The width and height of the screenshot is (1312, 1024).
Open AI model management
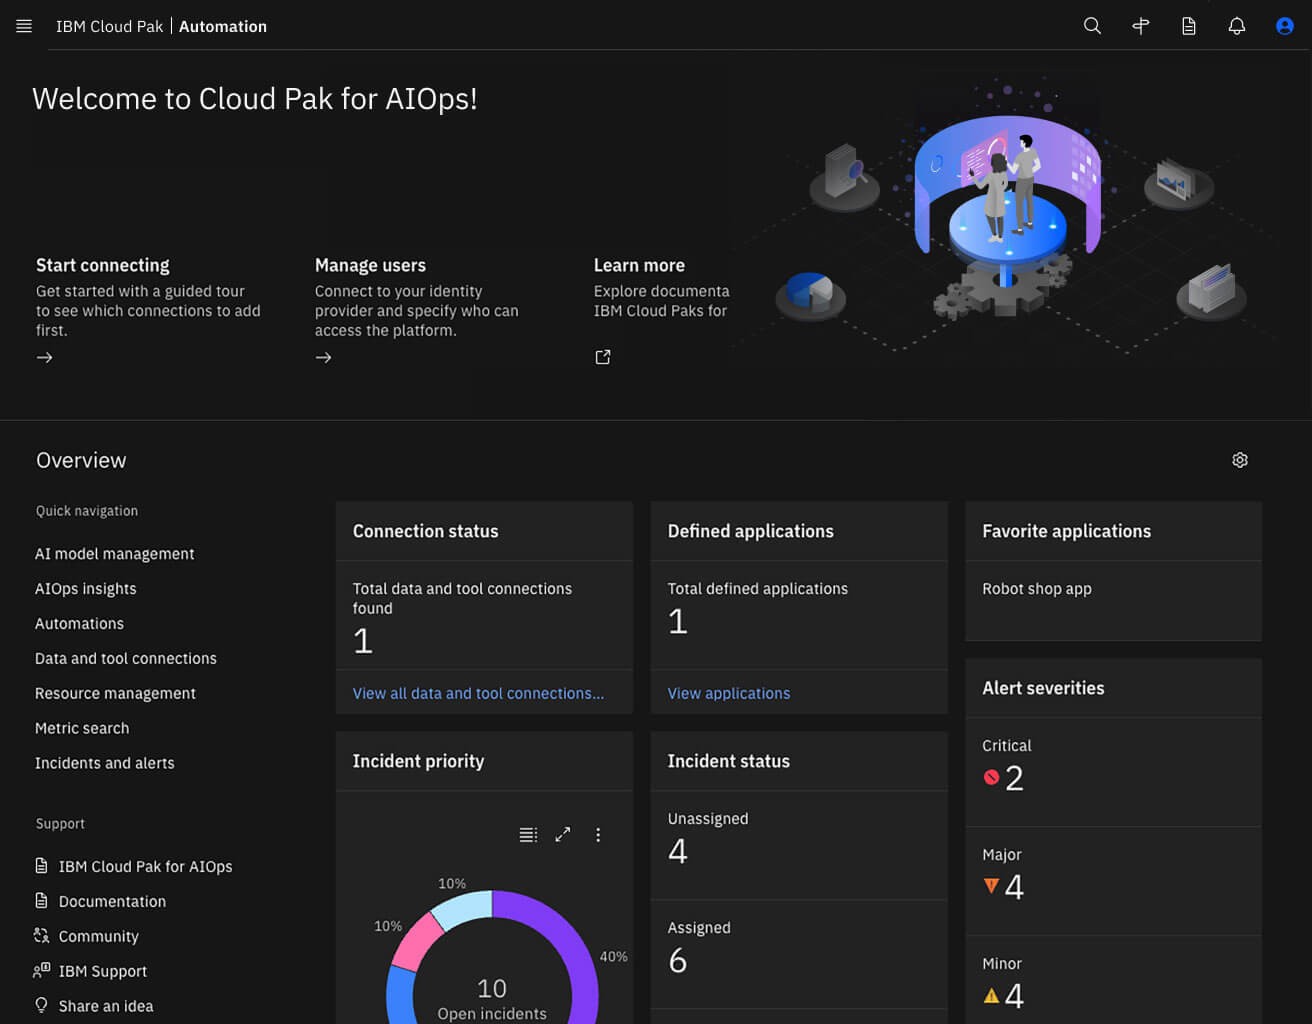114,553
